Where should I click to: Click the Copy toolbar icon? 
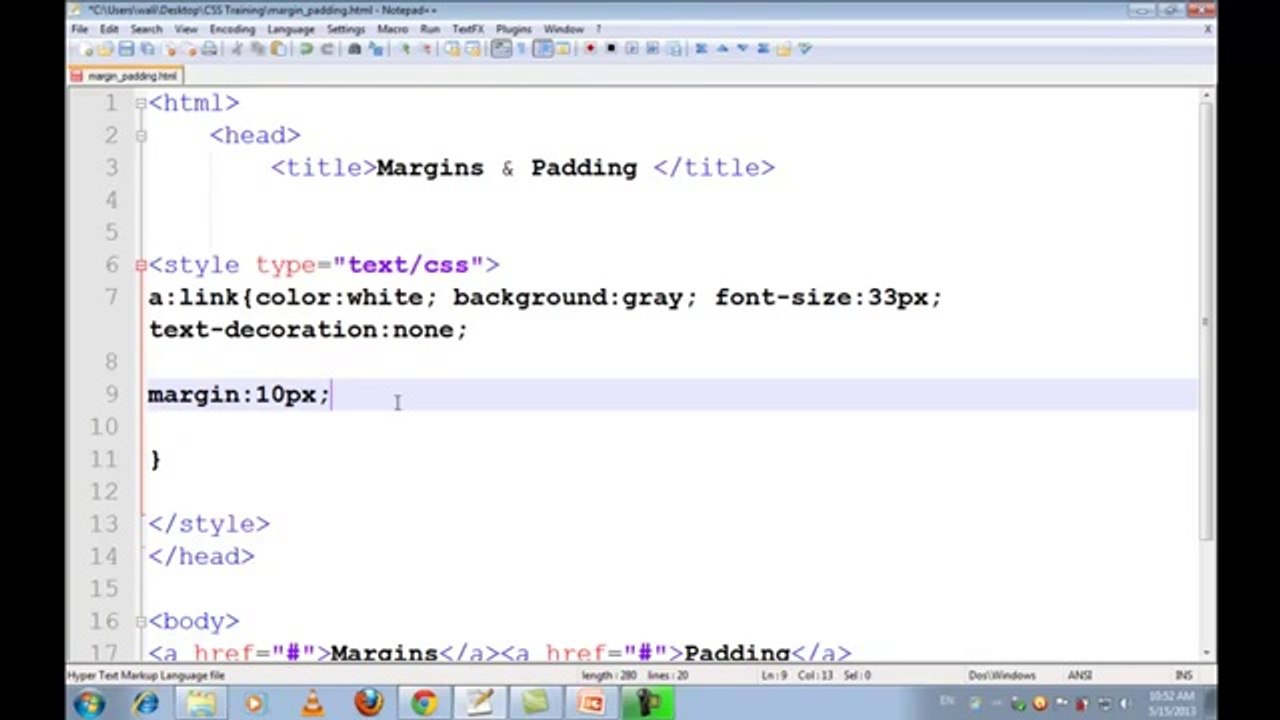pos(257,48)
